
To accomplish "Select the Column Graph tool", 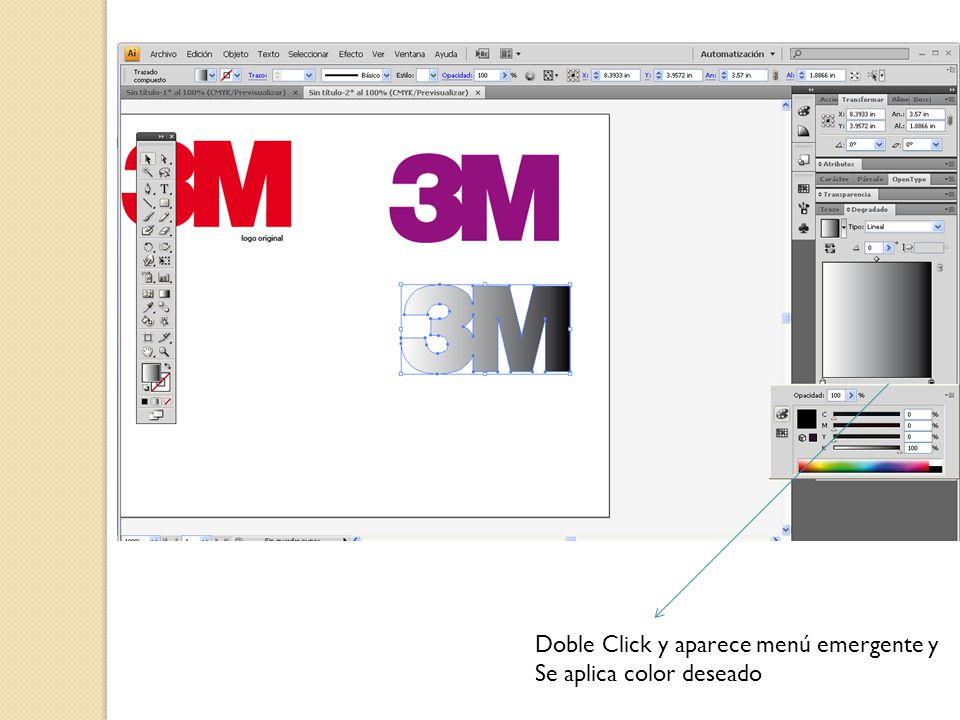I will 164,277.
